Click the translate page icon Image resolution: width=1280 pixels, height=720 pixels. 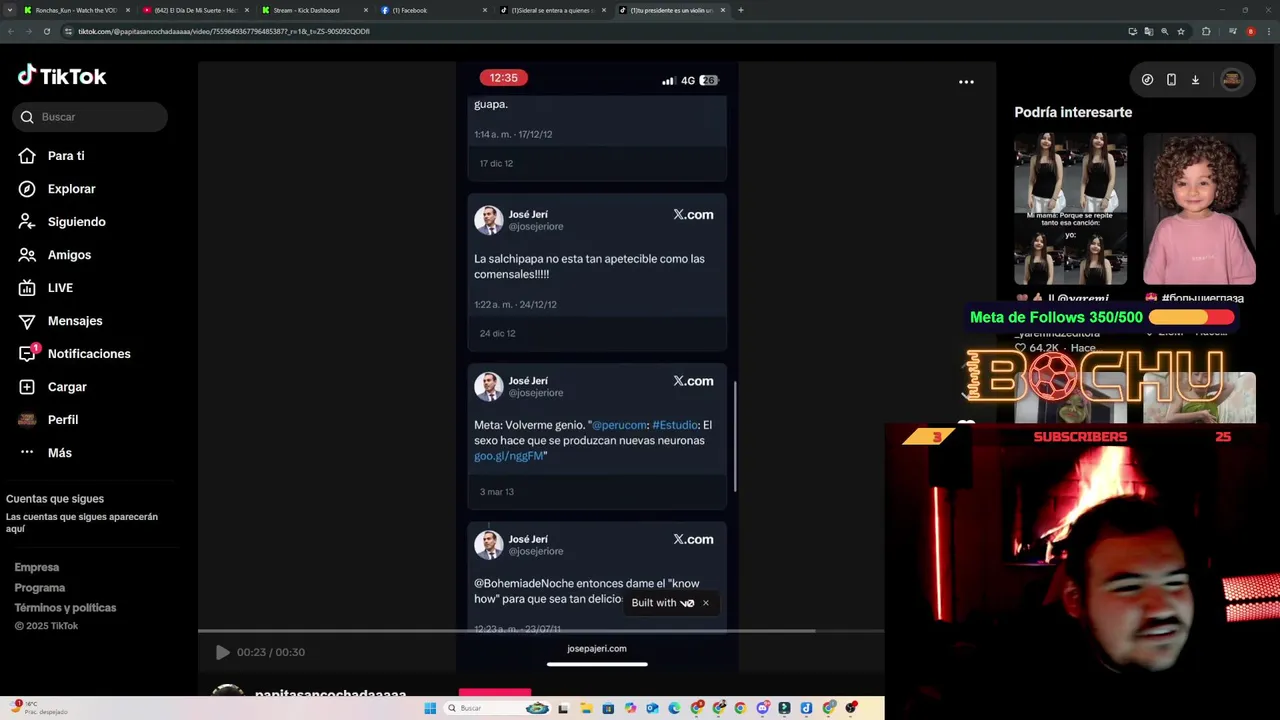[x=1149, y=31]
